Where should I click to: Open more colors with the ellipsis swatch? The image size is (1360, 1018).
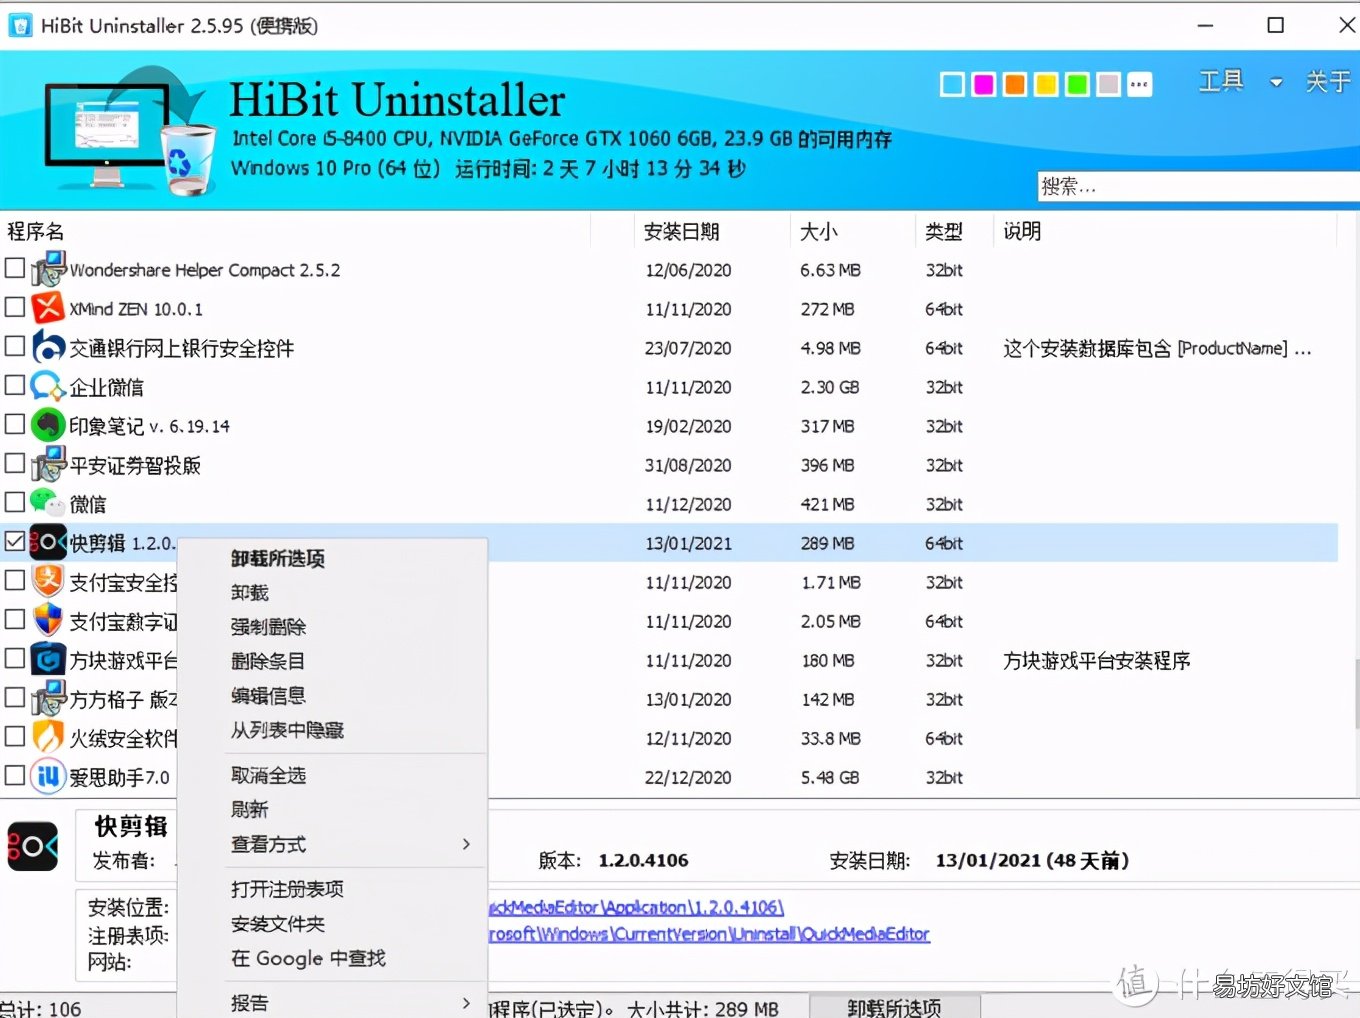[x=1140, y=84]
